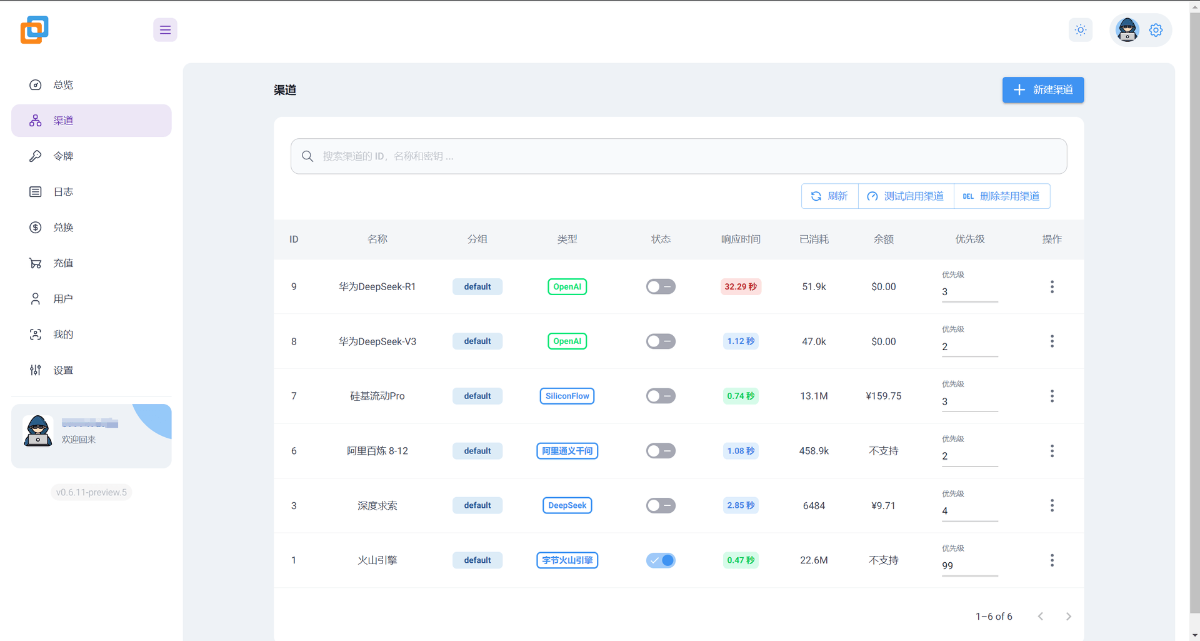Image resolution: width=1200 pixels, height=641 pixels.
Task: Click the 新建渠道 new channel button
Action: click(x=1043, y=89)
